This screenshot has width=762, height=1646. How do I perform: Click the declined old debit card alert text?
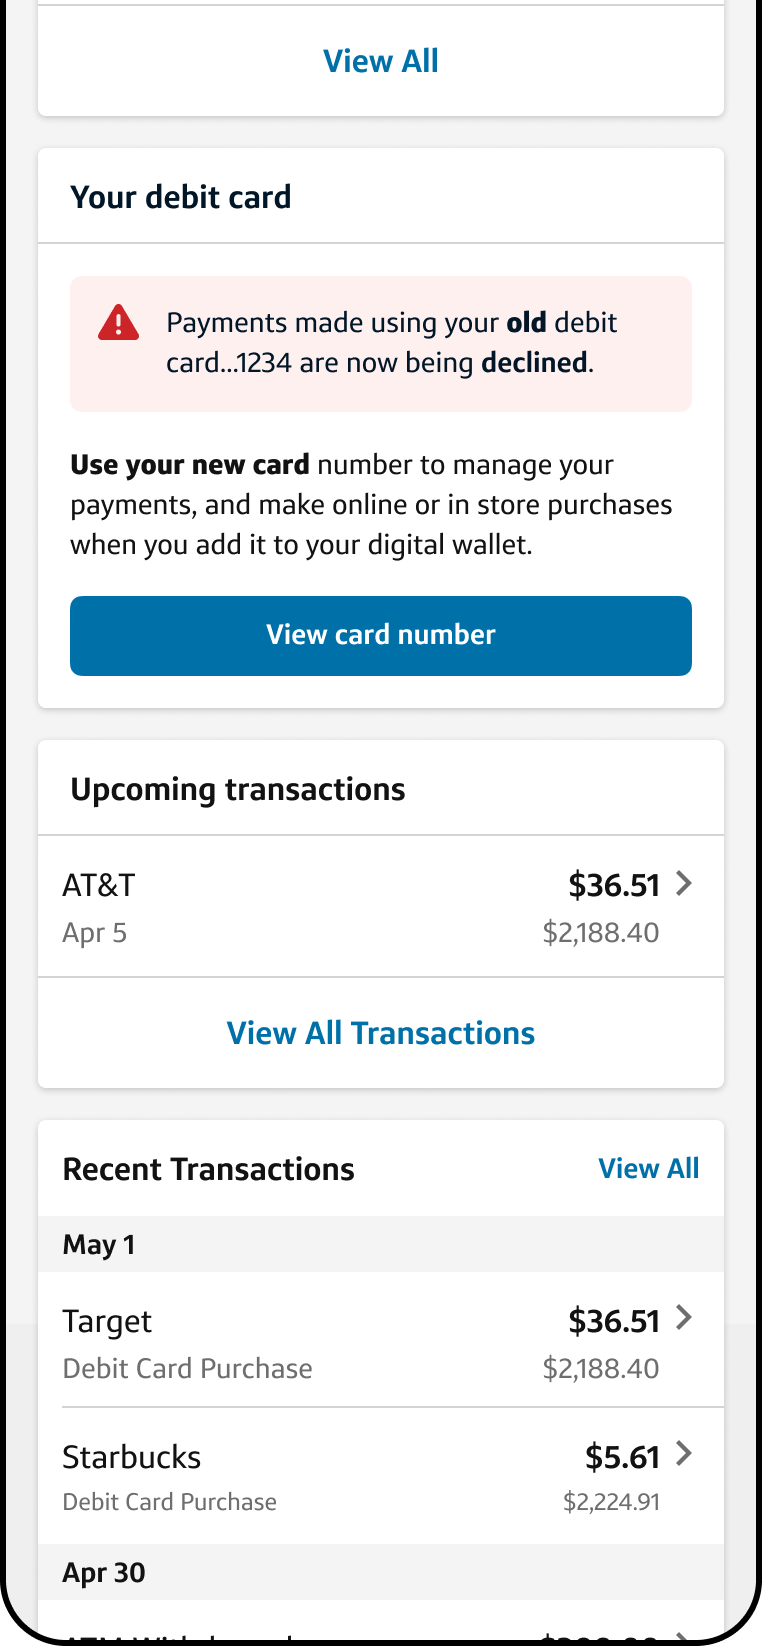pos(391,343)
